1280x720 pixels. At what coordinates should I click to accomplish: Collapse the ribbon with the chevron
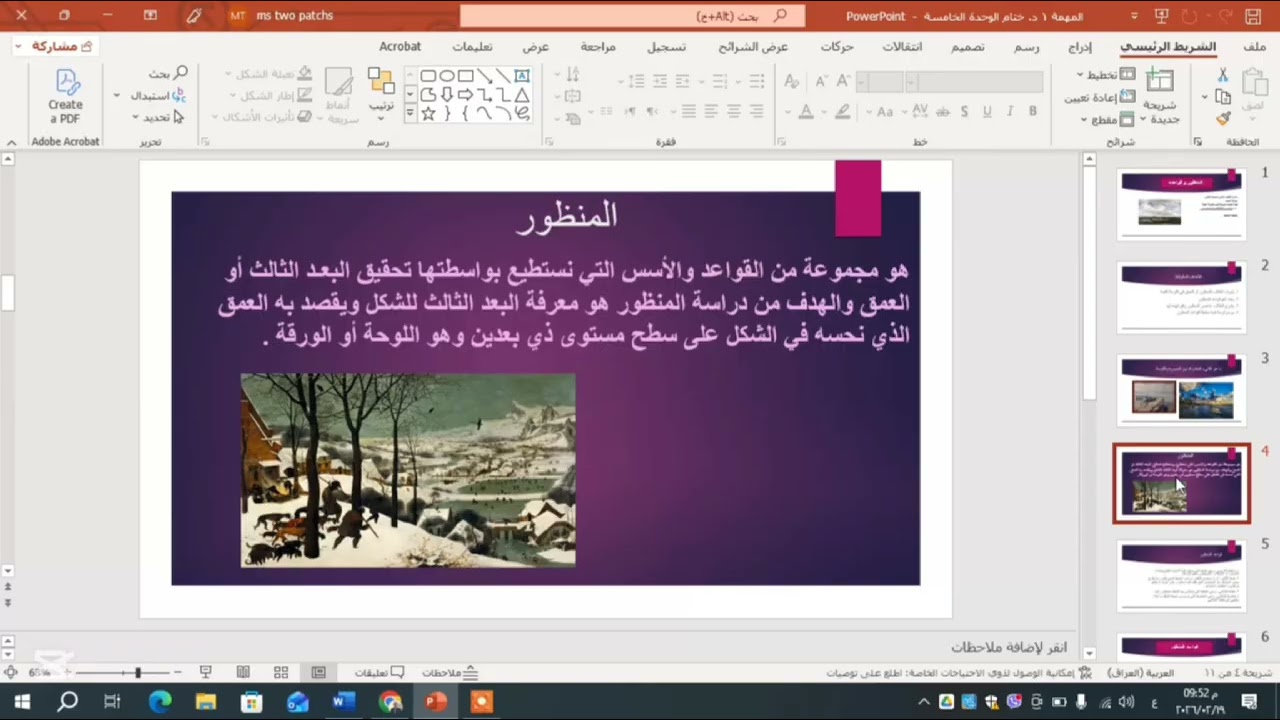pos(11,143)
